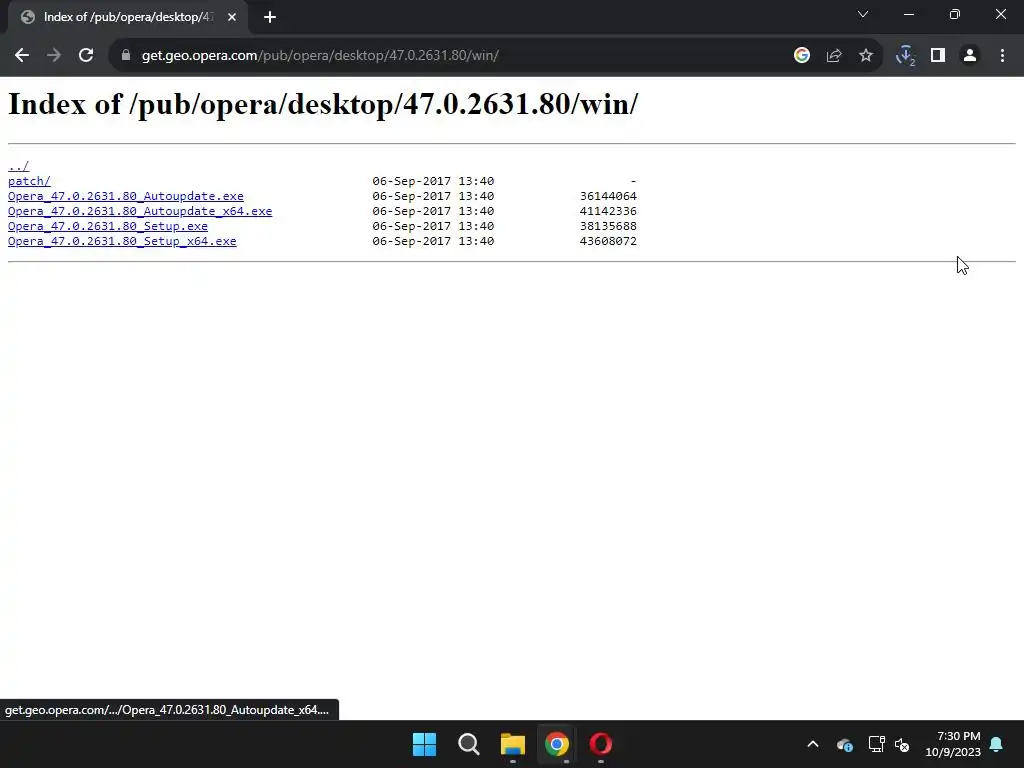Minimize the Chrome window
Screen dimensions: 1024x768
coord(908,14)
